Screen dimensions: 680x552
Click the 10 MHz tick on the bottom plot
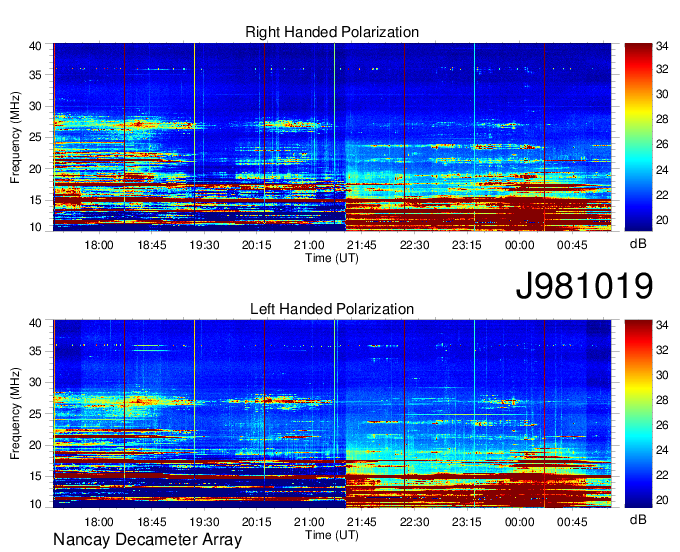(x=36, y=504)
